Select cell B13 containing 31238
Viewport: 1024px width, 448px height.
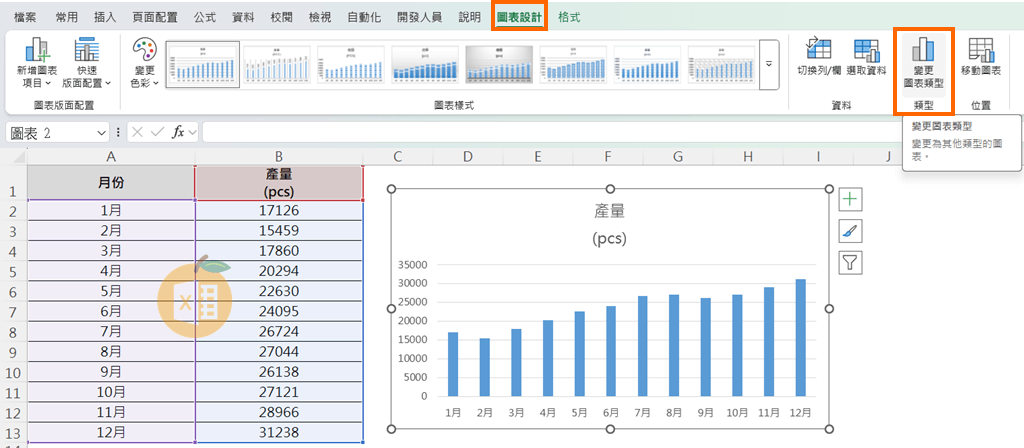[x=279, y=432]
